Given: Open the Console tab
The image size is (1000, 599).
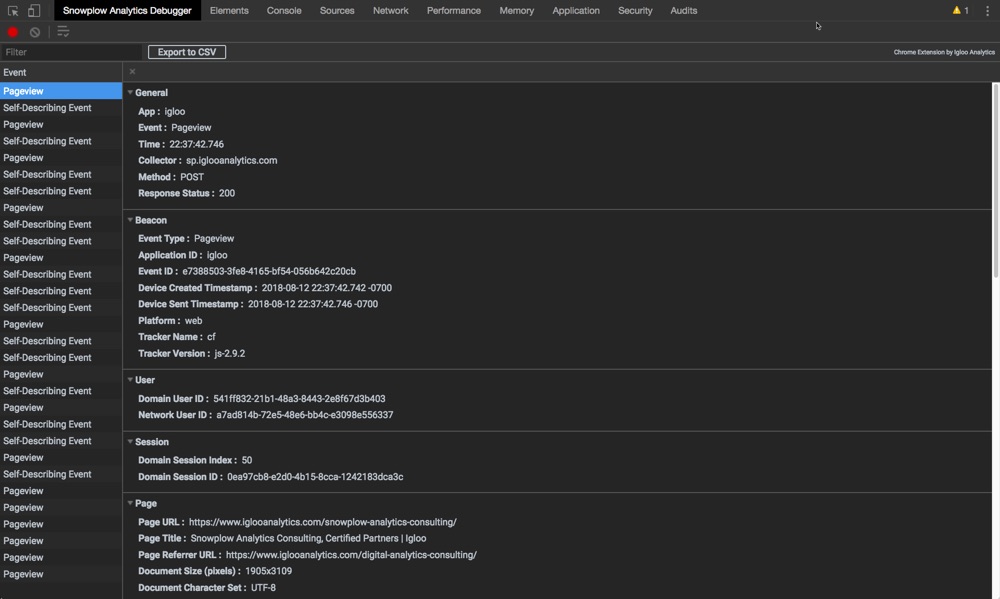Looking at the screenshot, I should tap(284, 10).
